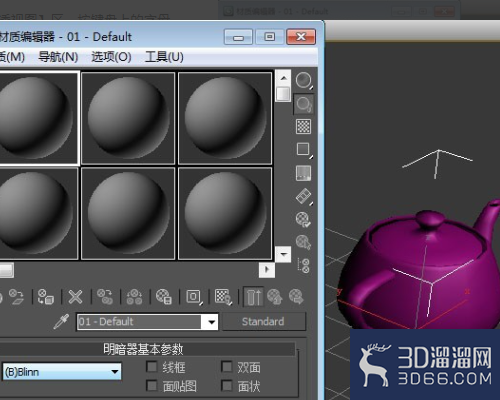This screenshot has height=400, width=500.
Task: Click the Sample Type sphere icon
Action: pos(304,80)
